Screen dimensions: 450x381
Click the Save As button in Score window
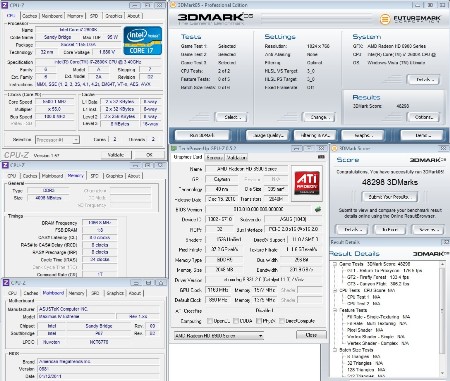coord(428,230)
